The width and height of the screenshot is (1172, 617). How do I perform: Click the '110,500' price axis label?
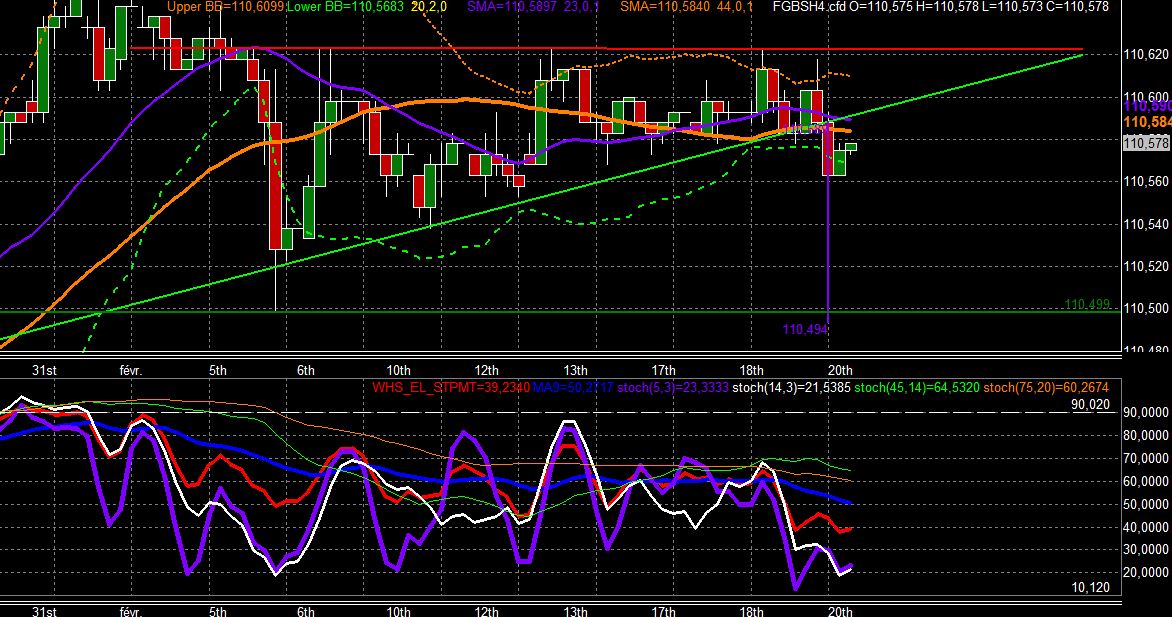point(1147,308)
